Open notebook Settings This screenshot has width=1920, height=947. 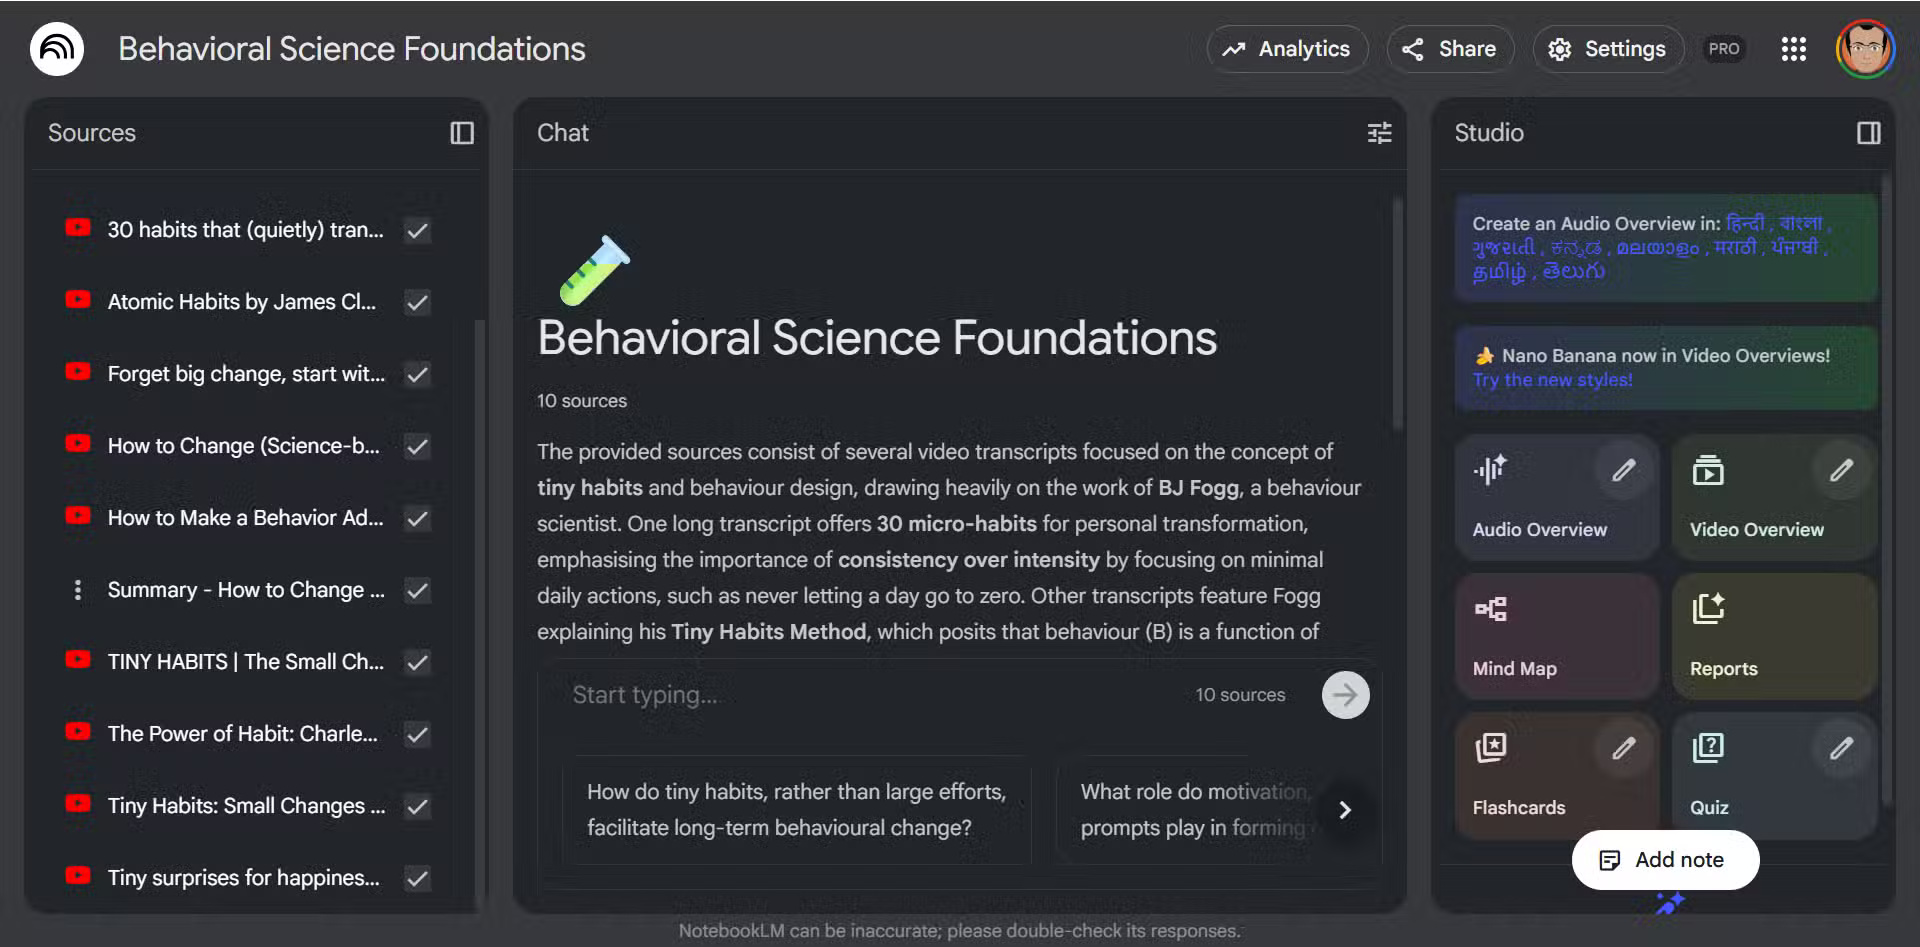coord(1607,49)
